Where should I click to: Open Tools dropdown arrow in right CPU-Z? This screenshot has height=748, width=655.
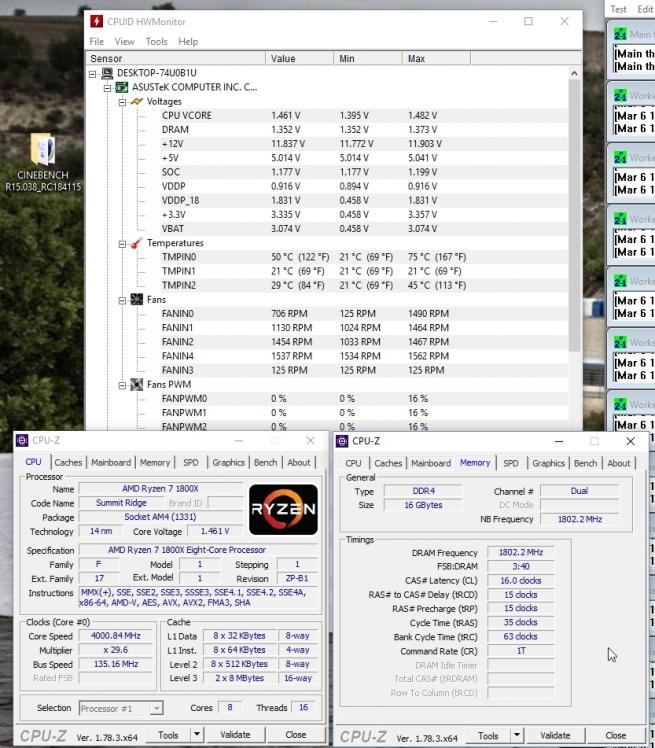tap(517, 735)
